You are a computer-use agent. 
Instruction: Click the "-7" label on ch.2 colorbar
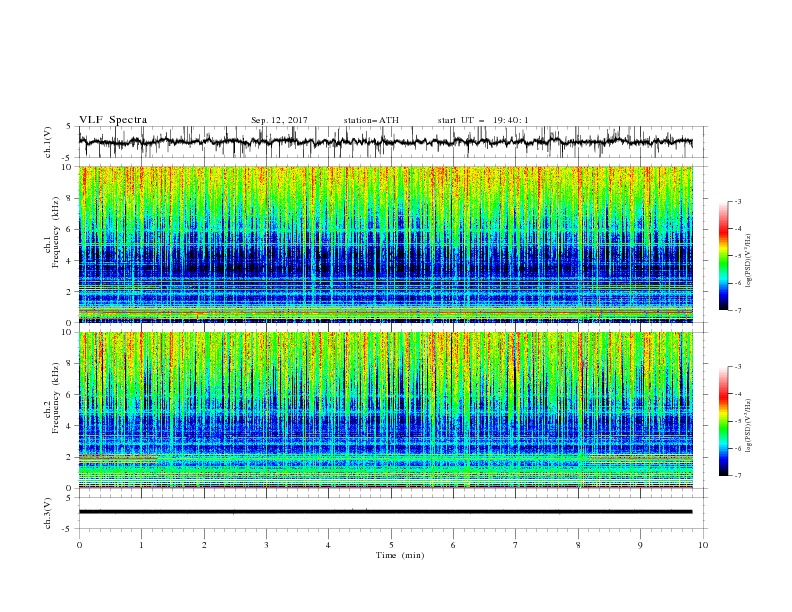pyautogui.click(x=737, y=476)
